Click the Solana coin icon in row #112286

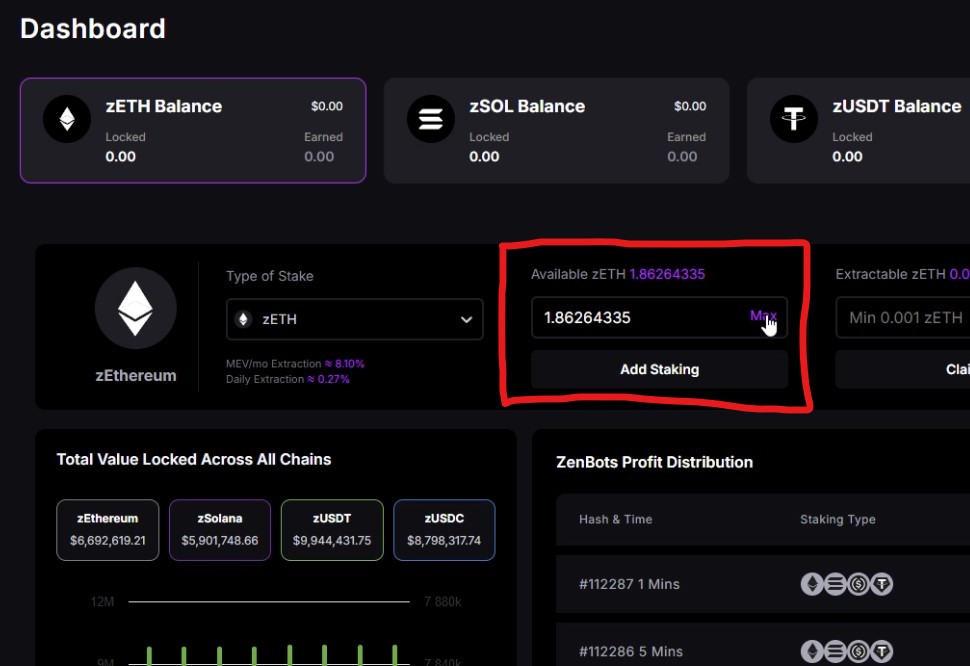click(835, 651)
